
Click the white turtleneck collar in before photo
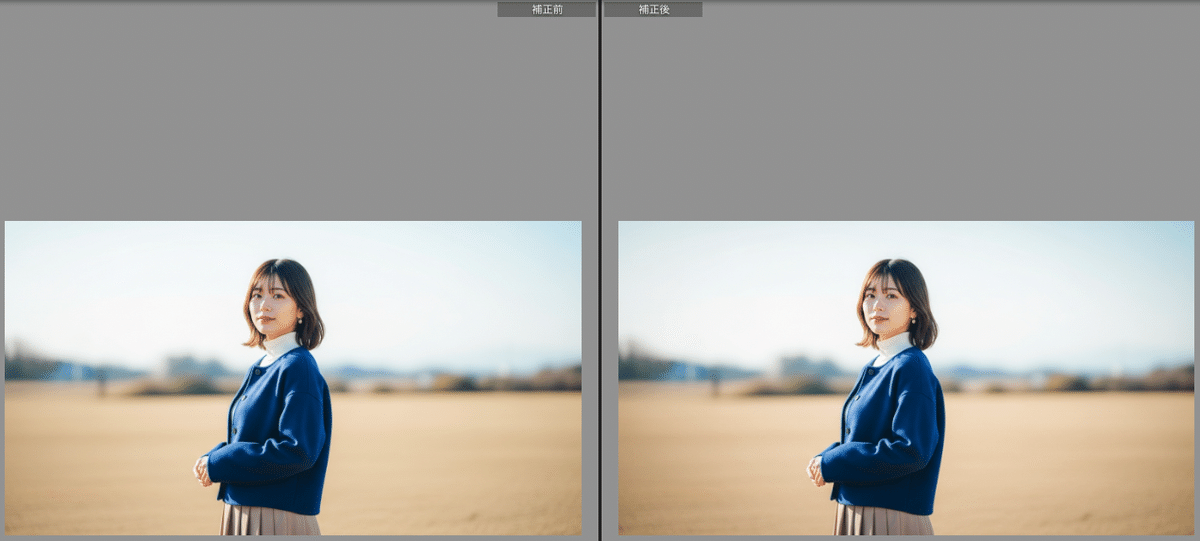coord(279,347)
